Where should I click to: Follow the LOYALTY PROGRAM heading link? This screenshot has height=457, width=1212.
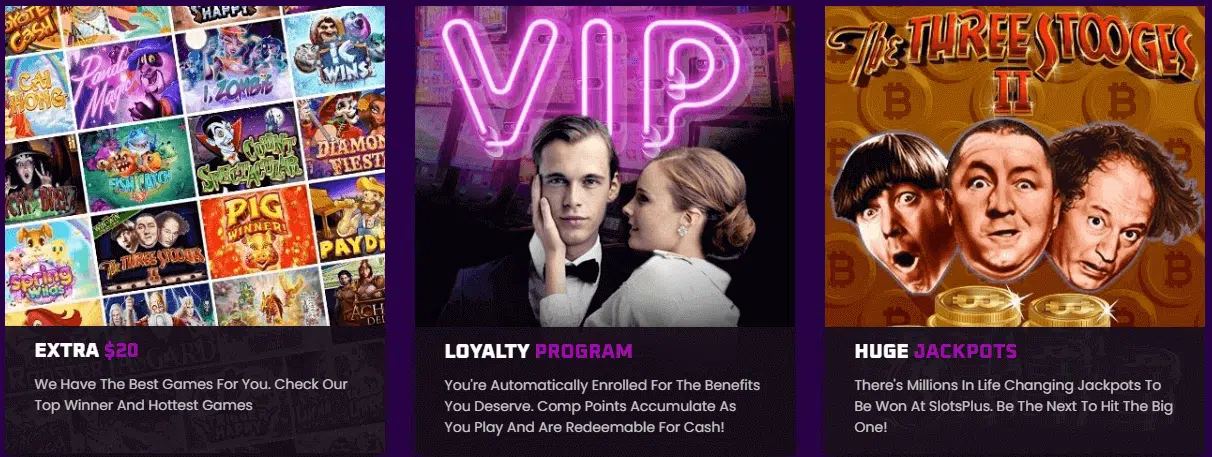(x=539, y=351)
